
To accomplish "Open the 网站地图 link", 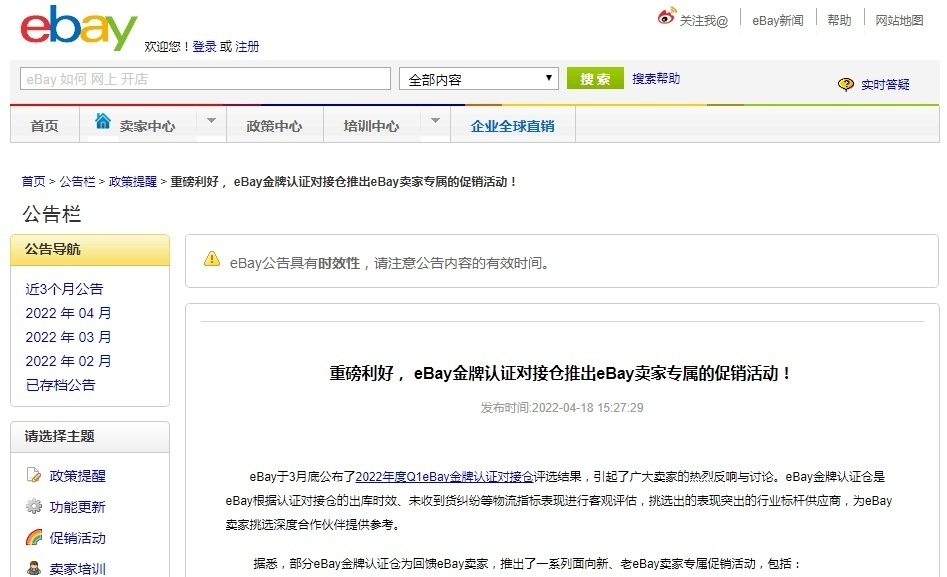I will [899, 21].
